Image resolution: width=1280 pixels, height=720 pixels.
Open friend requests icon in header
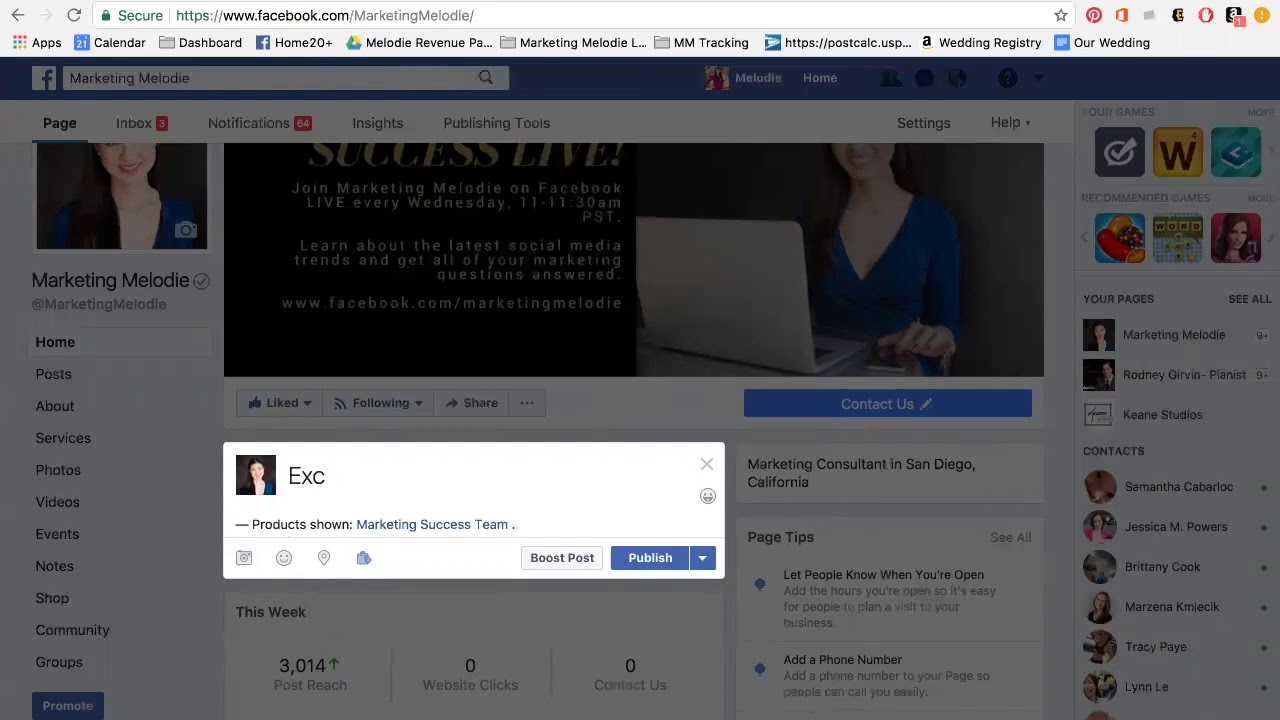click(x=890, y=78)
